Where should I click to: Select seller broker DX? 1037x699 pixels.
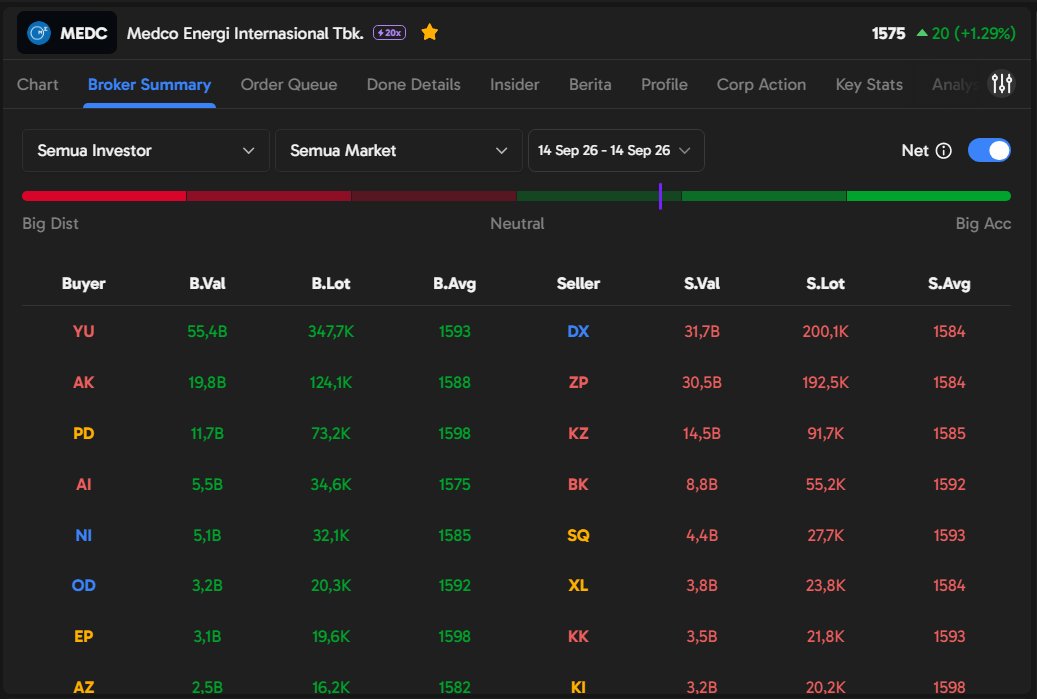click(578, 331)
